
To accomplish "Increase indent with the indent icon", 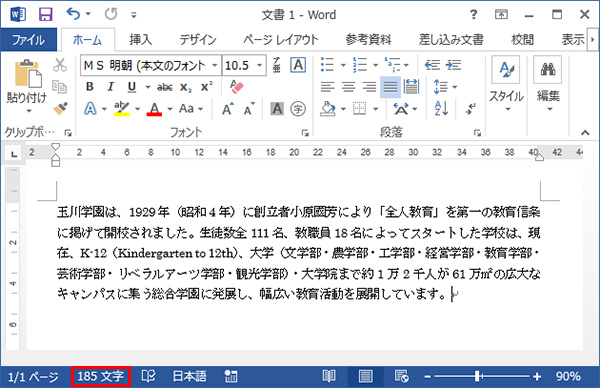I will tap(453, 65).
